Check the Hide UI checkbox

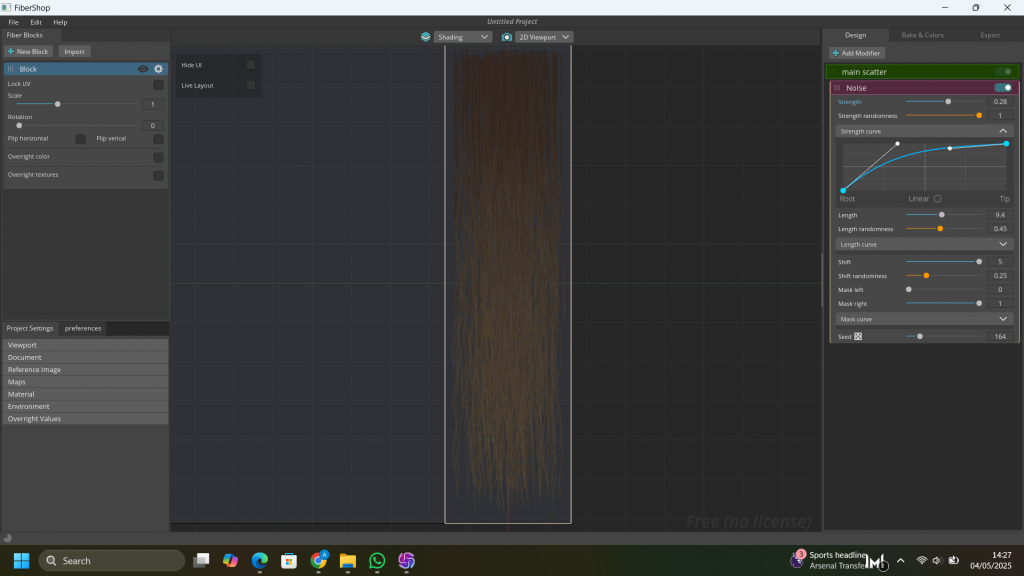251,65
